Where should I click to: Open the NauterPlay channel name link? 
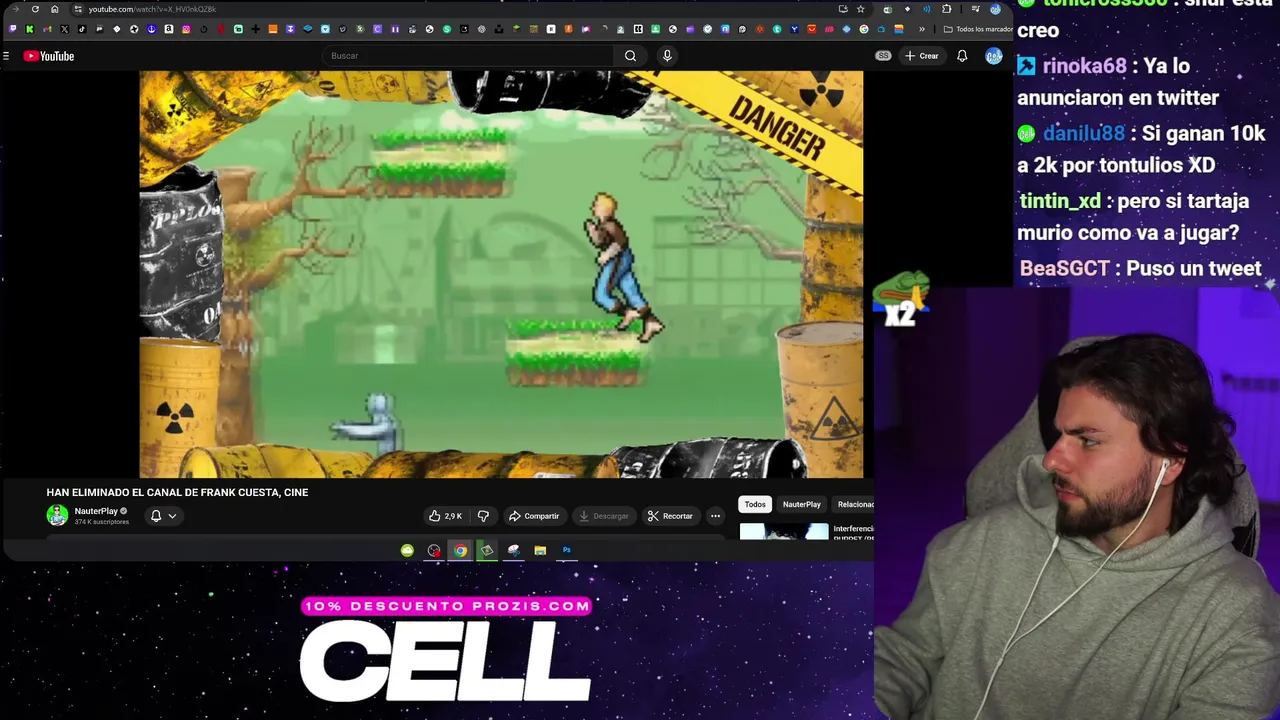[96, 511]
